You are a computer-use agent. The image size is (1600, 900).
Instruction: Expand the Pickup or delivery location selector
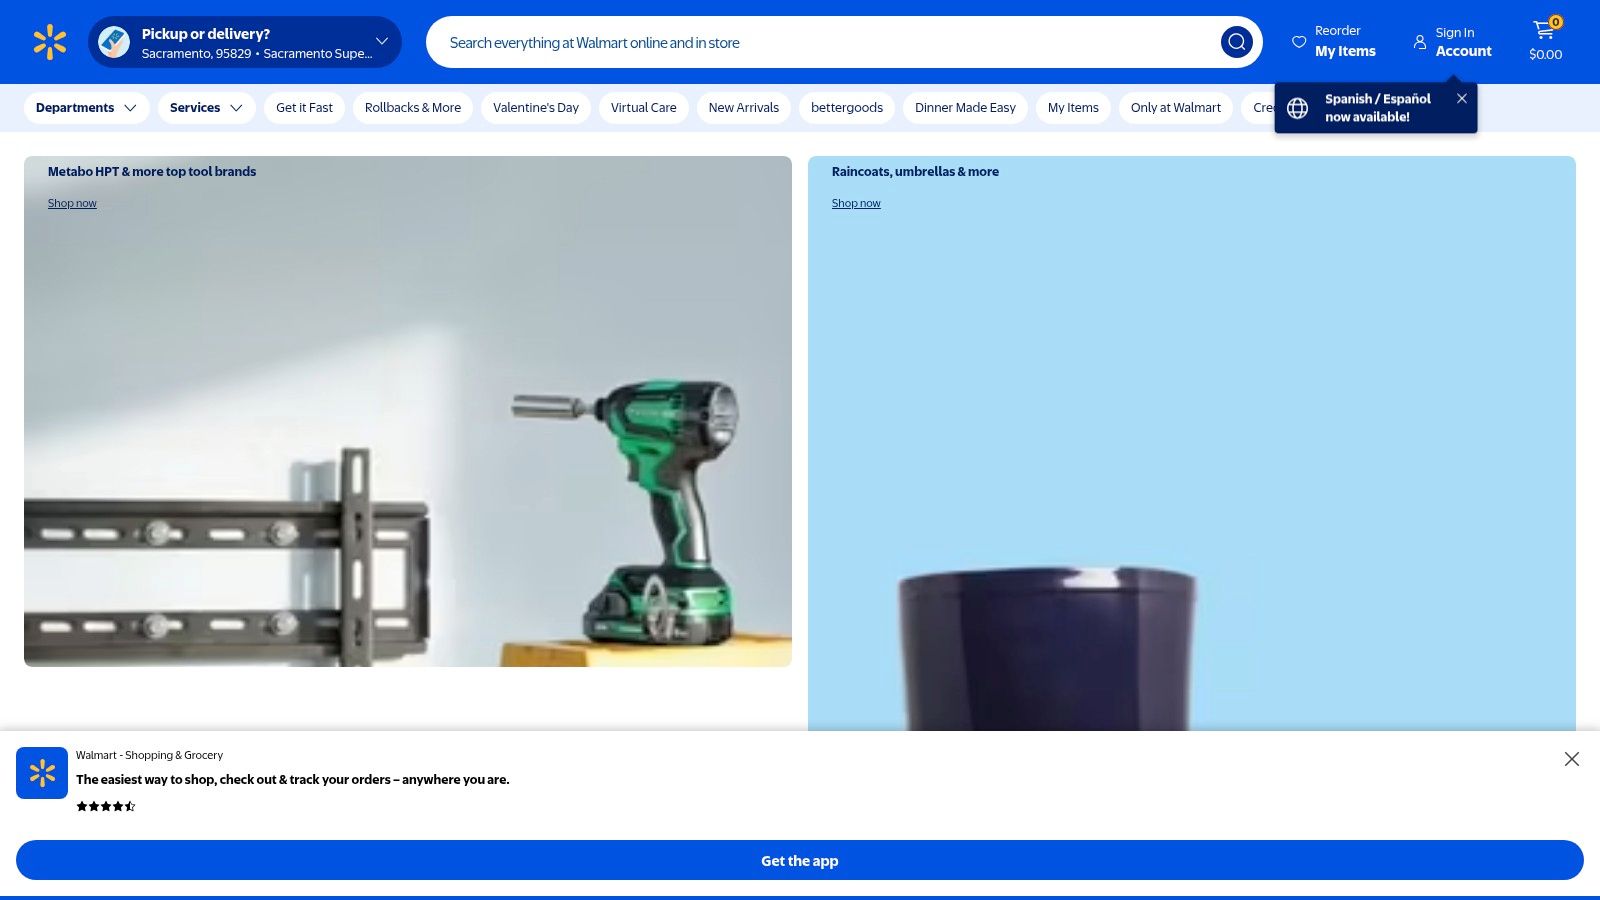point(380,41)
